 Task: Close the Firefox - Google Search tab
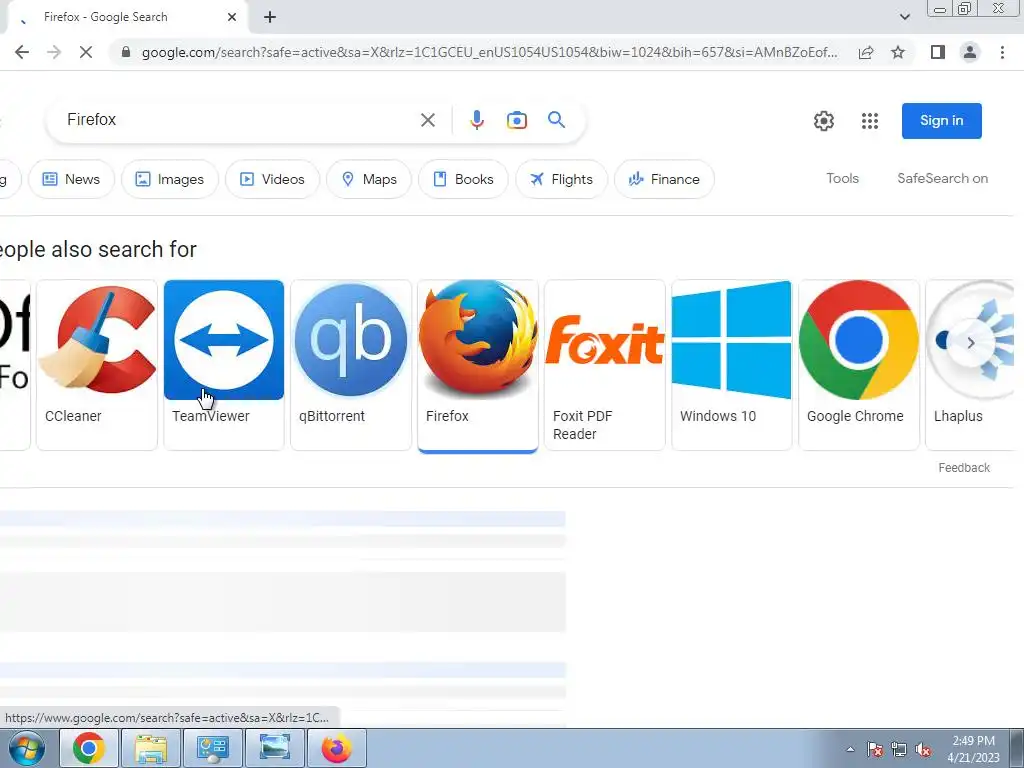(232, 17)
